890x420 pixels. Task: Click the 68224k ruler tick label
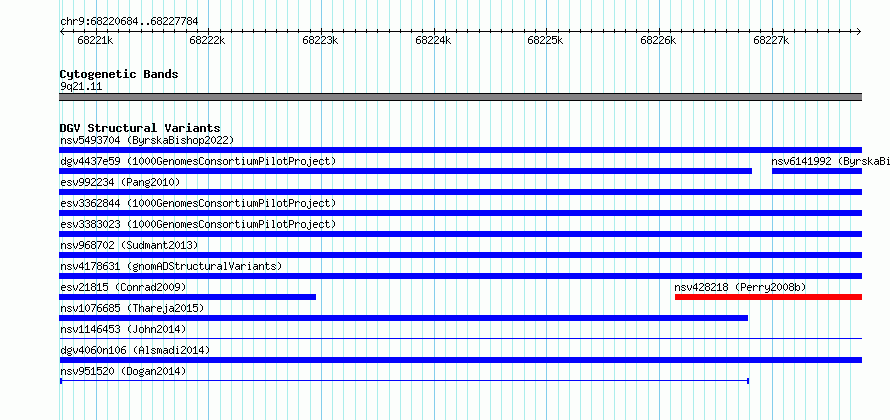pyautogui.click(x=434, y=40)
